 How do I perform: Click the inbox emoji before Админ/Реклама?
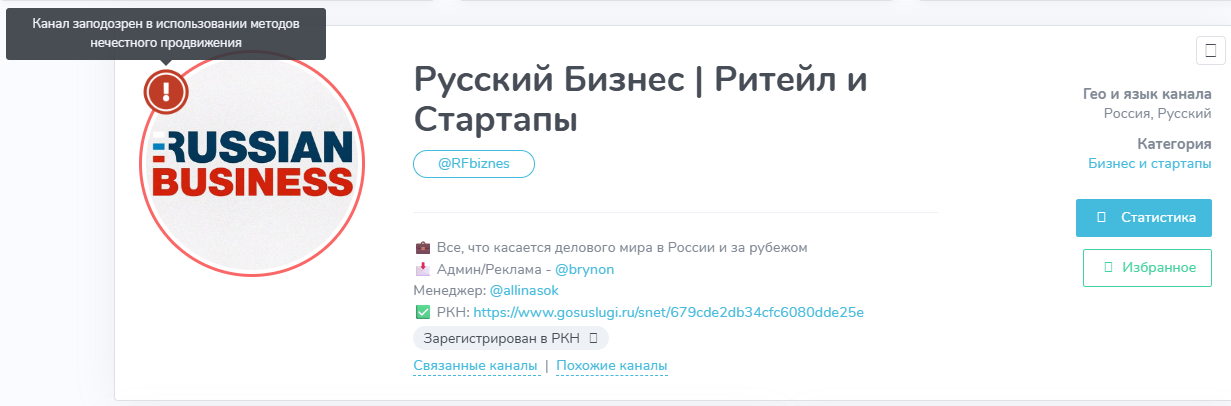point(422,269)
